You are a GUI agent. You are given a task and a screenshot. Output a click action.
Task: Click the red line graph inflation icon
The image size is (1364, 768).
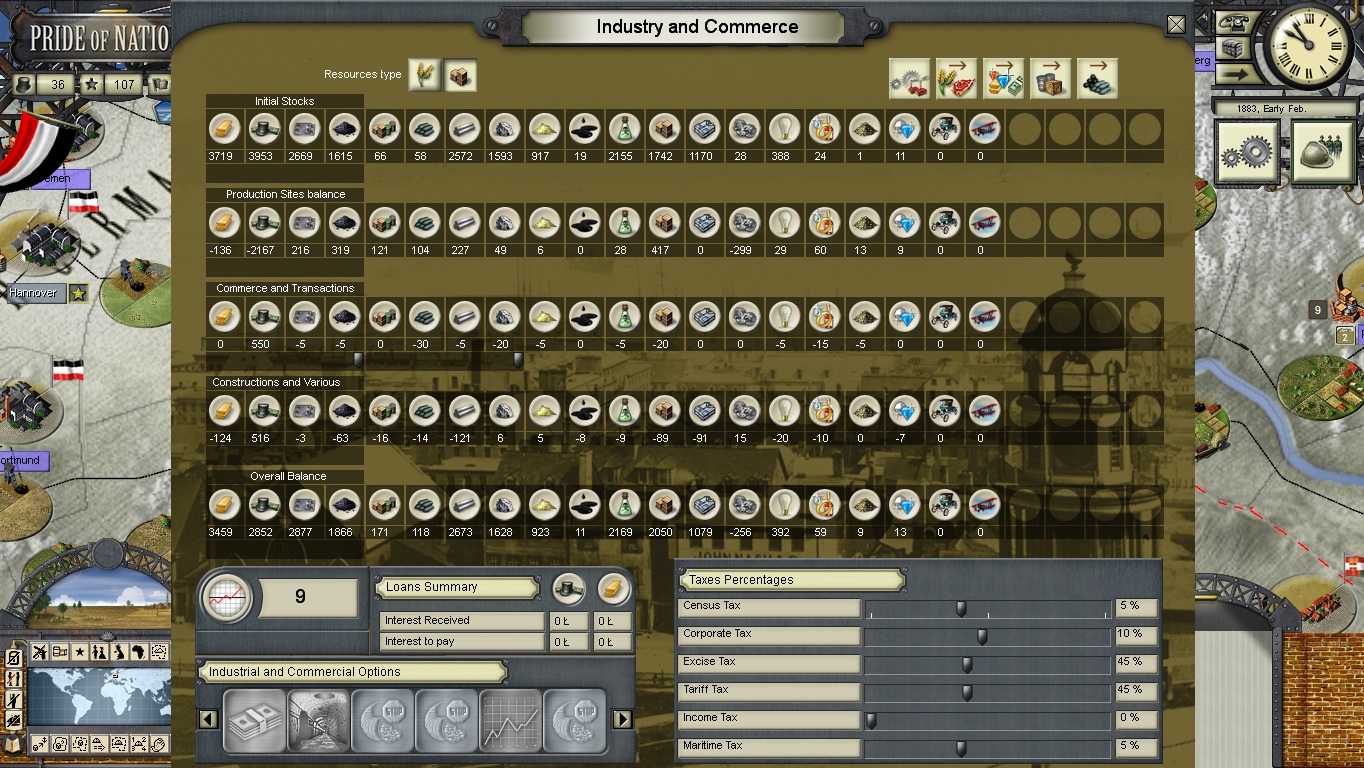(227, 598)
